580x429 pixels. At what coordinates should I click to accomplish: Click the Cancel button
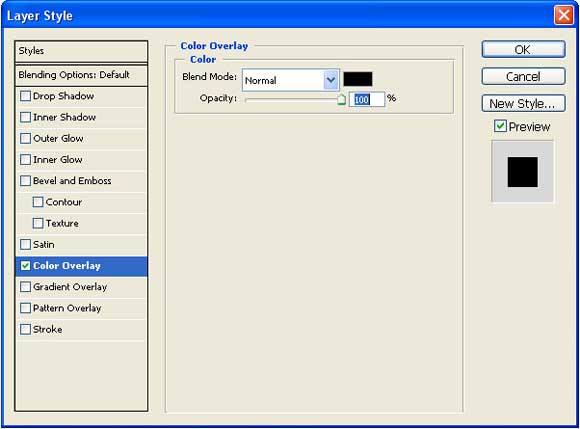523,77
